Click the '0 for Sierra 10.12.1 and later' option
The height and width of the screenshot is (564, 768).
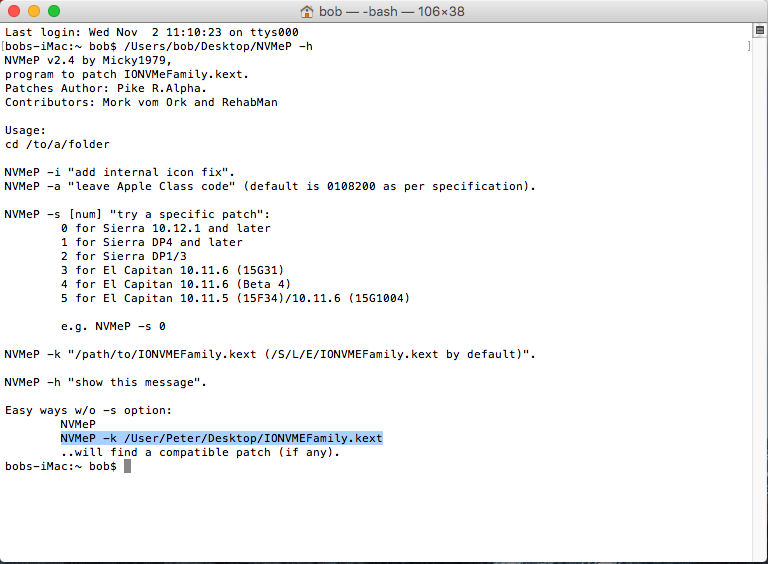165,228
